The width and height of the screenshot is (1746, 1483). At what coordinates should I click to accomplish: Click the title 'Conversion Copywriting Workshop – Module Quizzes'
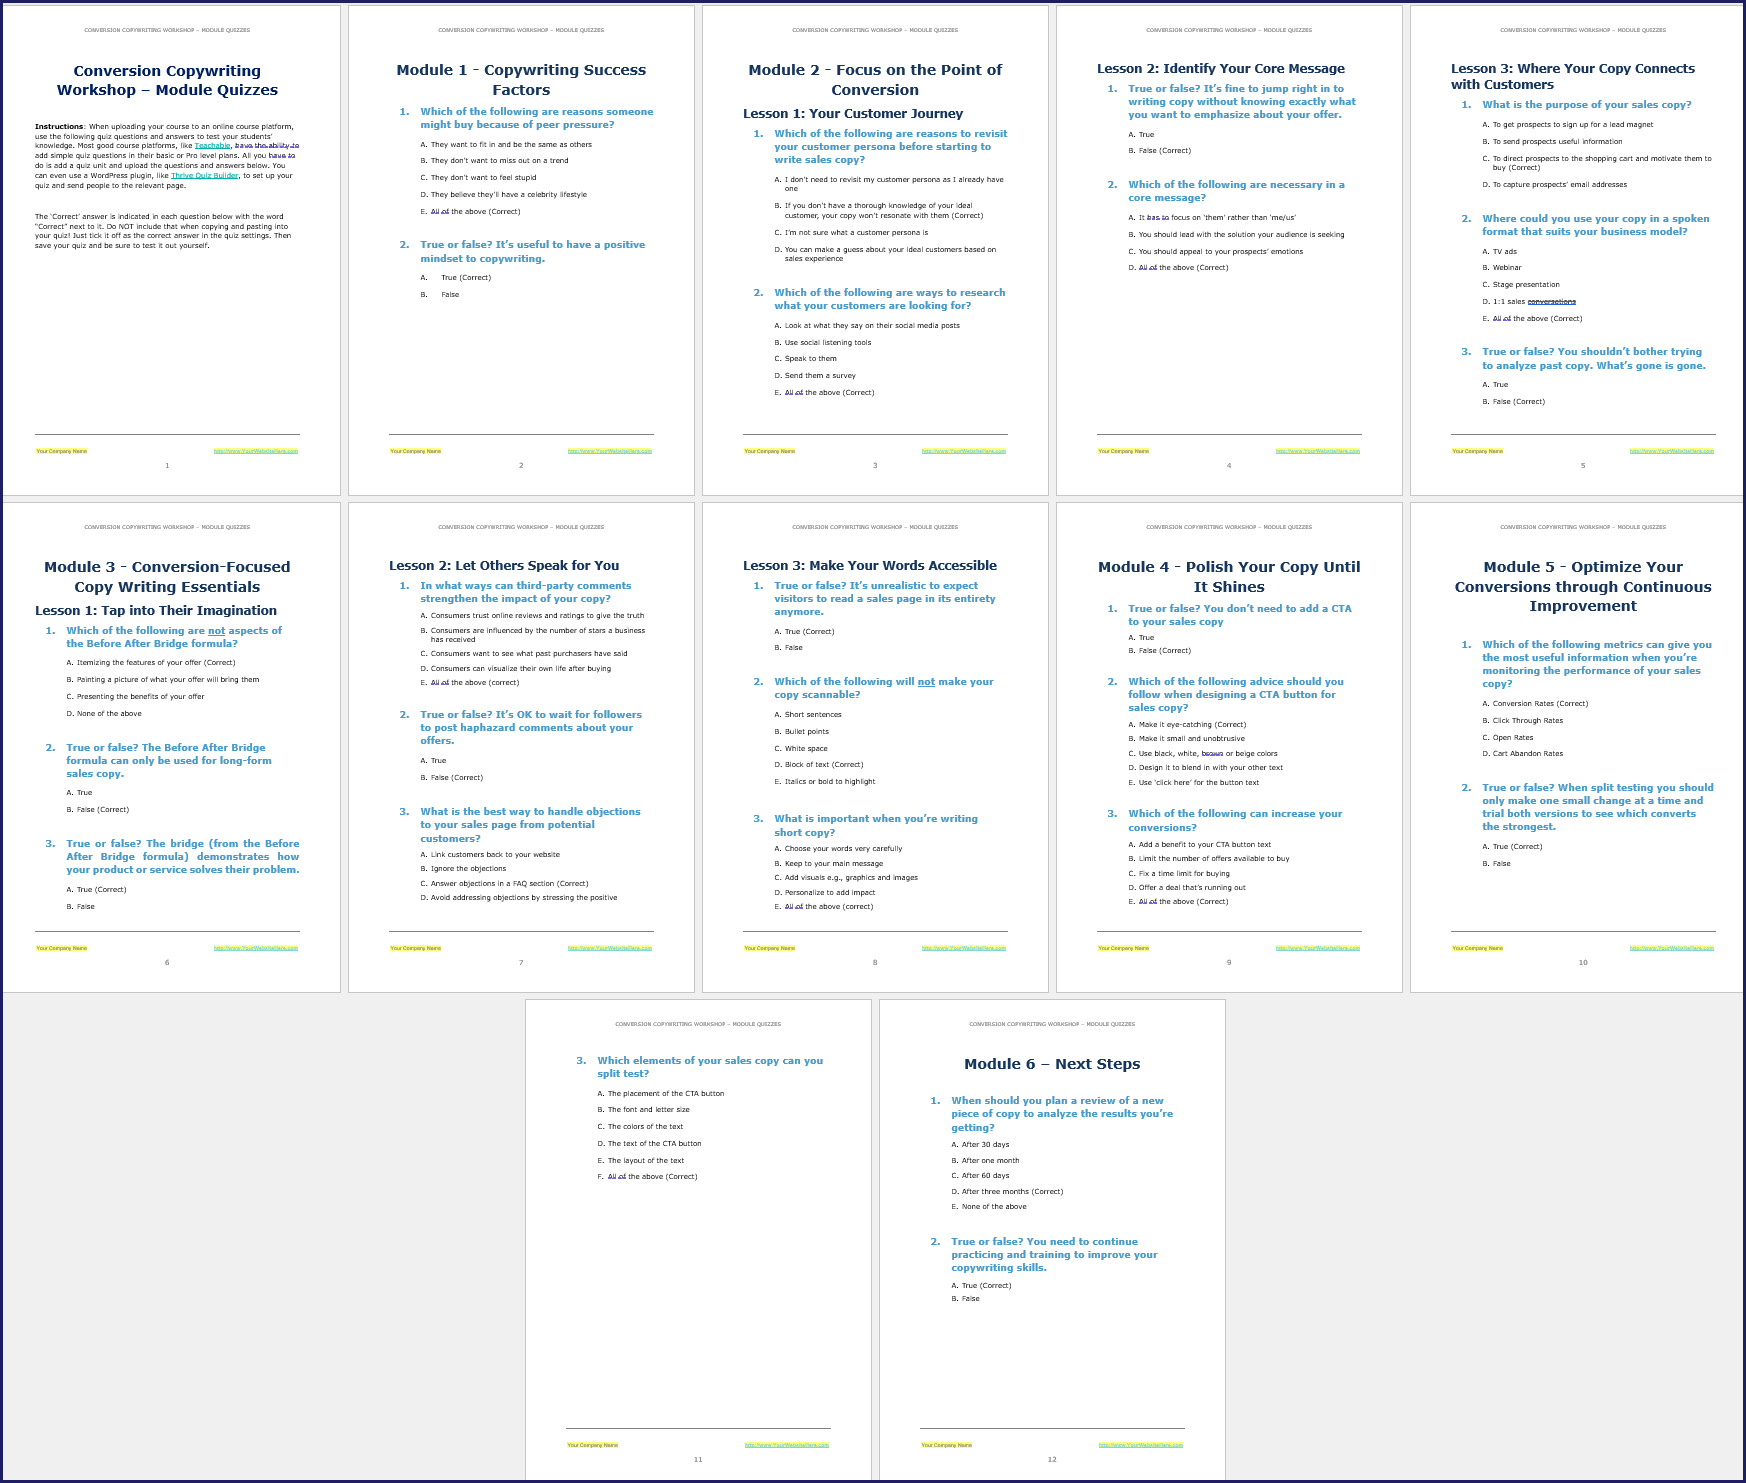pyautogui.click(x=167, y=80)
